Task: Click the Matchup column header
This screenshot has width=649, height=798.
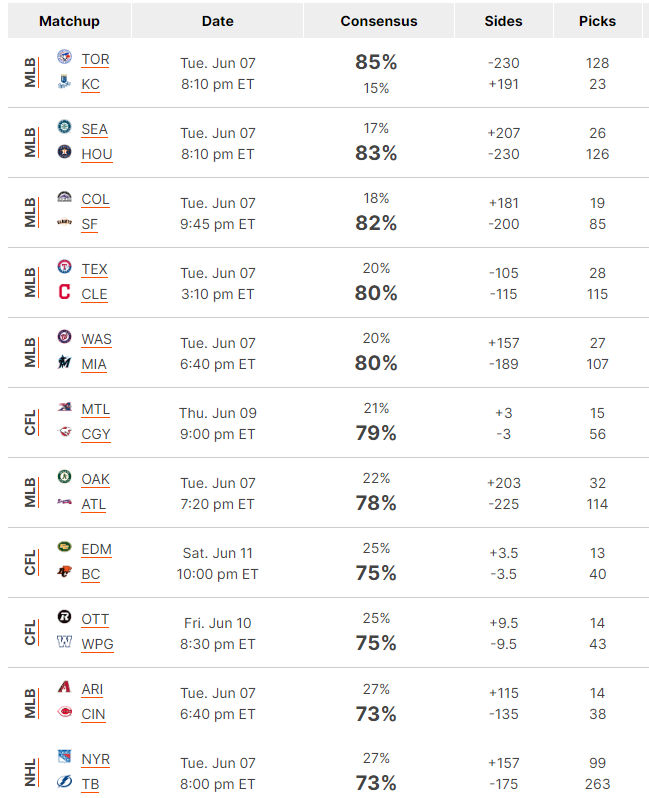Action: [69, 21]
